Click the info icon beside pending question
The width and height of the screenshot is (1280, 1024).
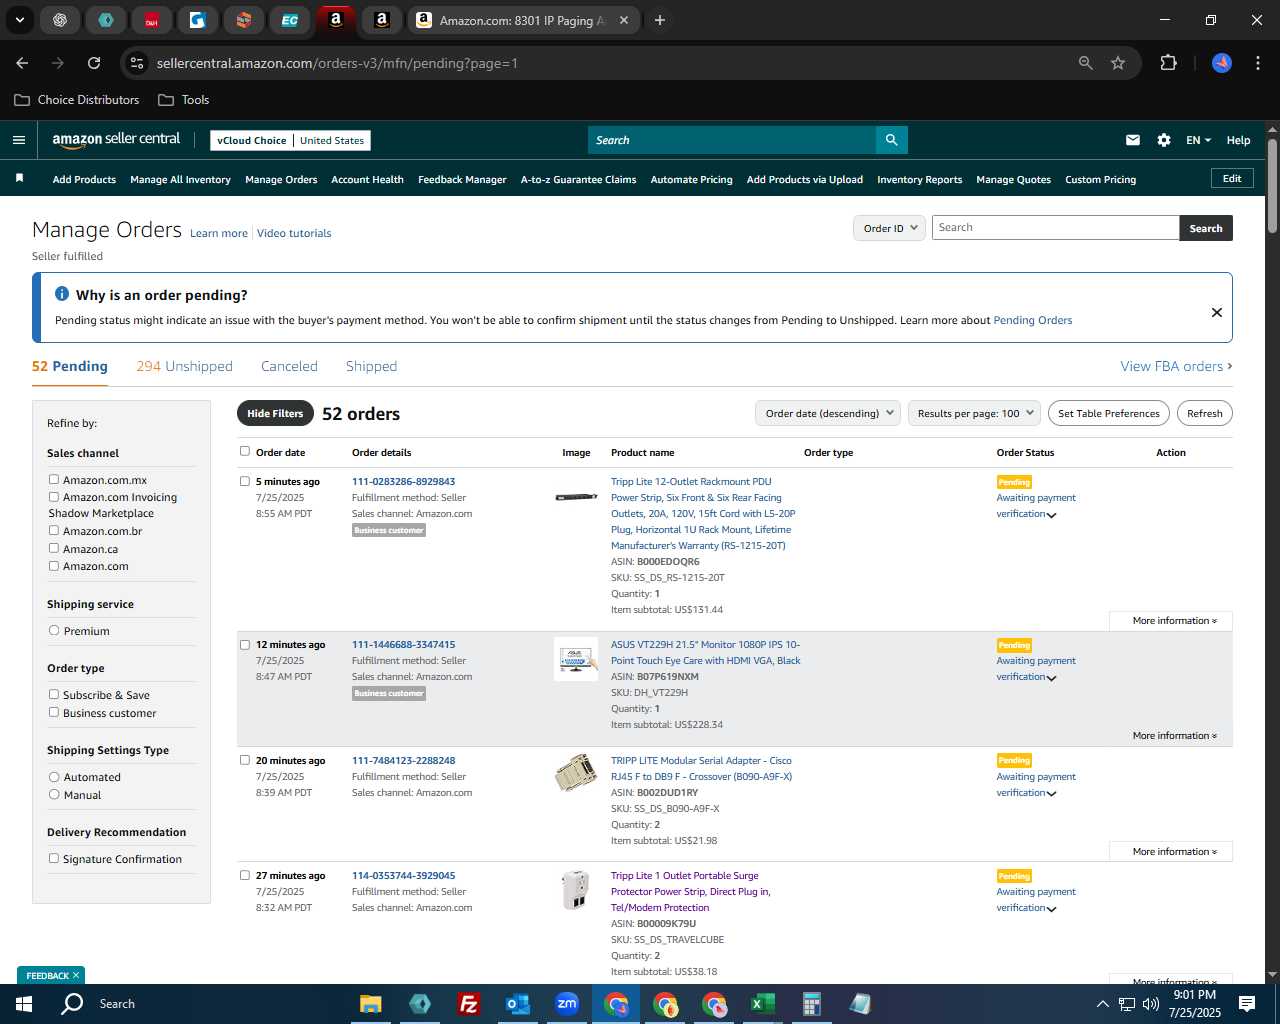coord(62,294)
